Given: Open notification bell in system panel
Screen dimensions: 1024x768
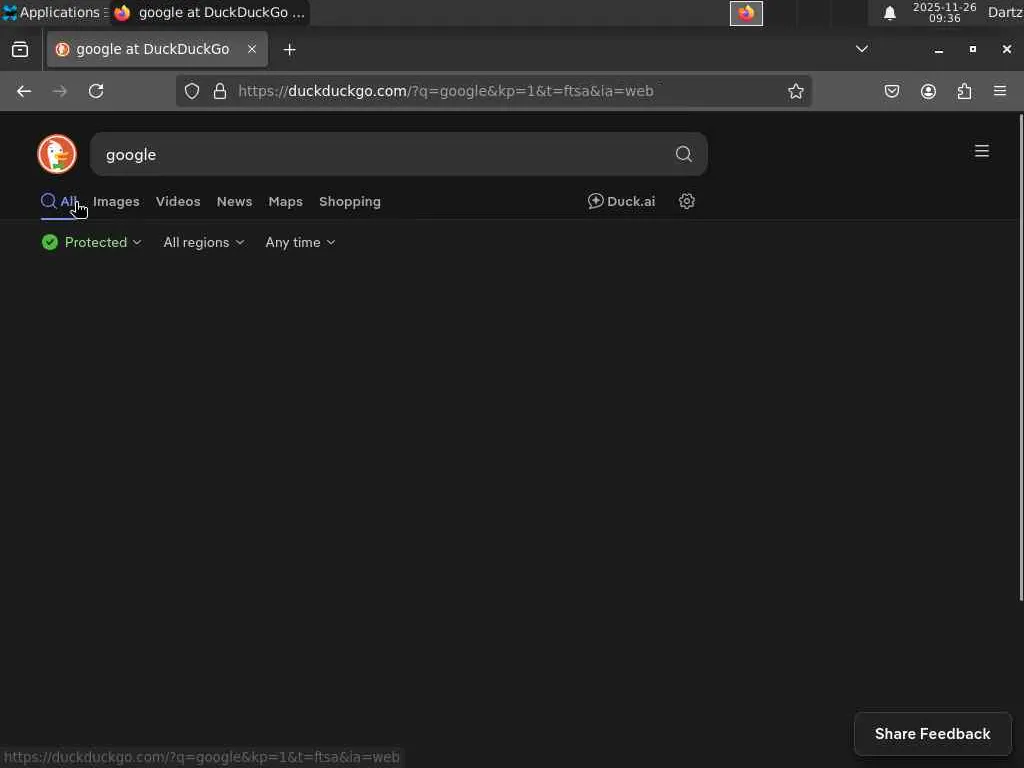Looking at the screenshot, I should pyautogui.click(x=889, y=13).
